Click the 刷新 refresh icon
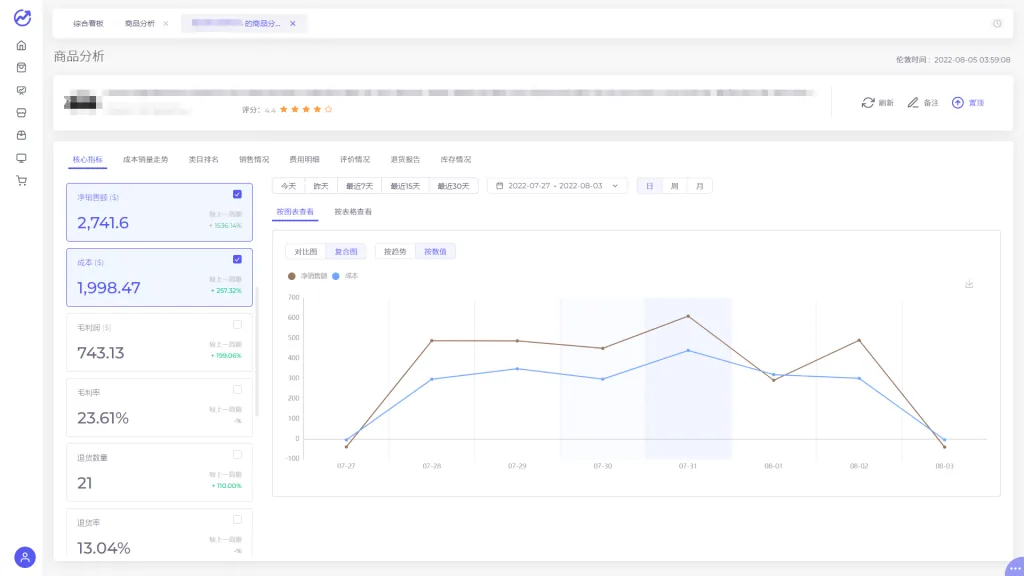The width and height of the screenshot is (1024, 576). click(x=868, y=103)
